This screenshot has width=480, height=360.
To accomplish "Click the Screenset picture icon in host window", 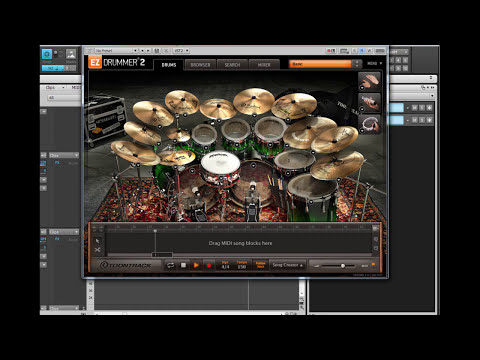I will 71,54.
